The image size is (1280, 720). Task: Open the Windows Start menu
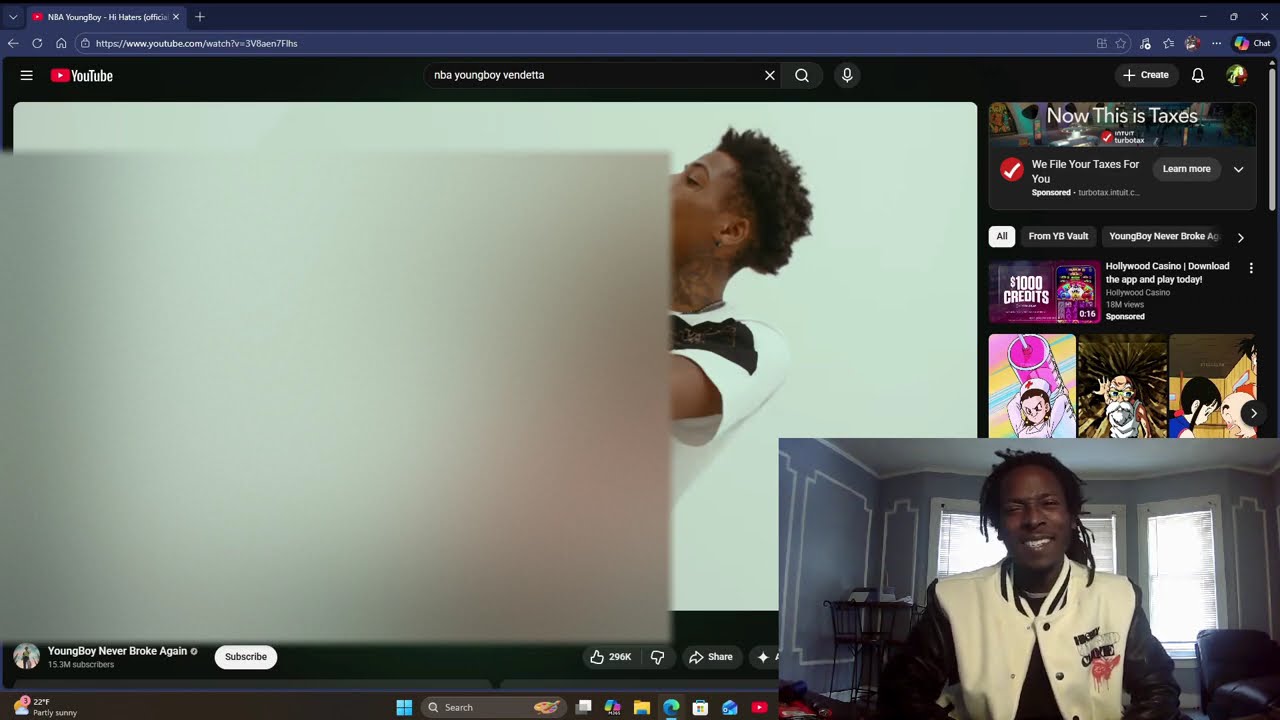click(x=404, y=707)
